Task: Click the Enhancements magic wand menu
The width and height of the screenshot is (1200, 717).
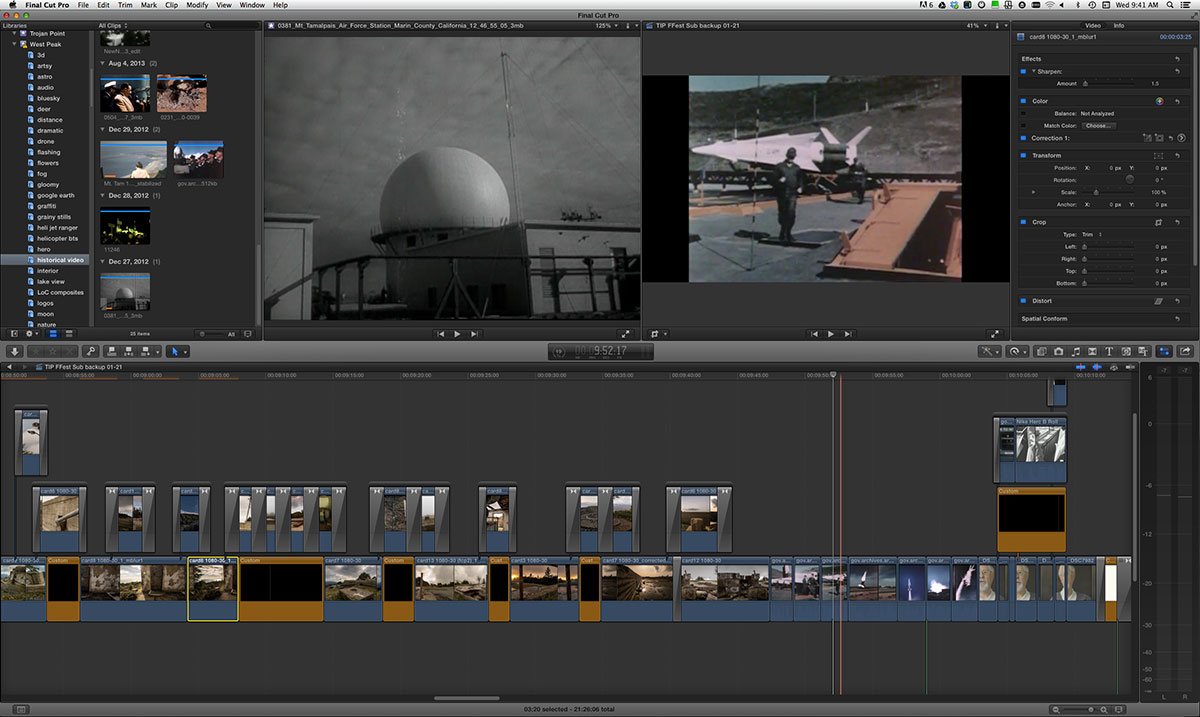Action: [x=990, y=351]
